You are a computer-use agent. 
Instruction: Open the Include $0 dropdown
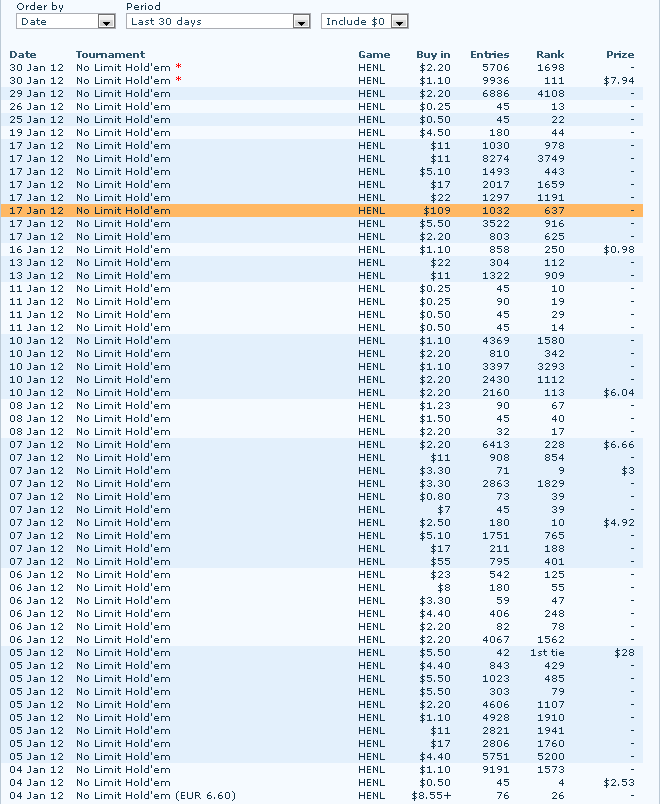click(365, 22)
